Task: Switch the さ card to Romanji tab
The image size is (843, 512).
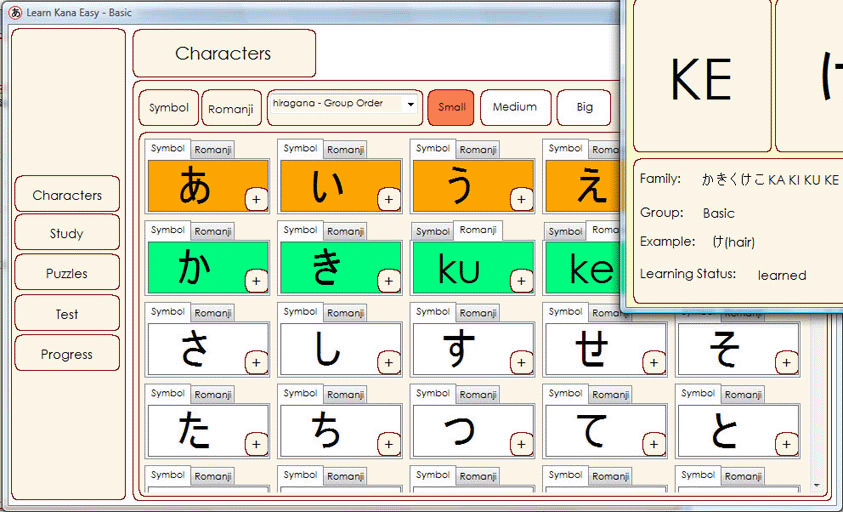Action: [212, 314]
